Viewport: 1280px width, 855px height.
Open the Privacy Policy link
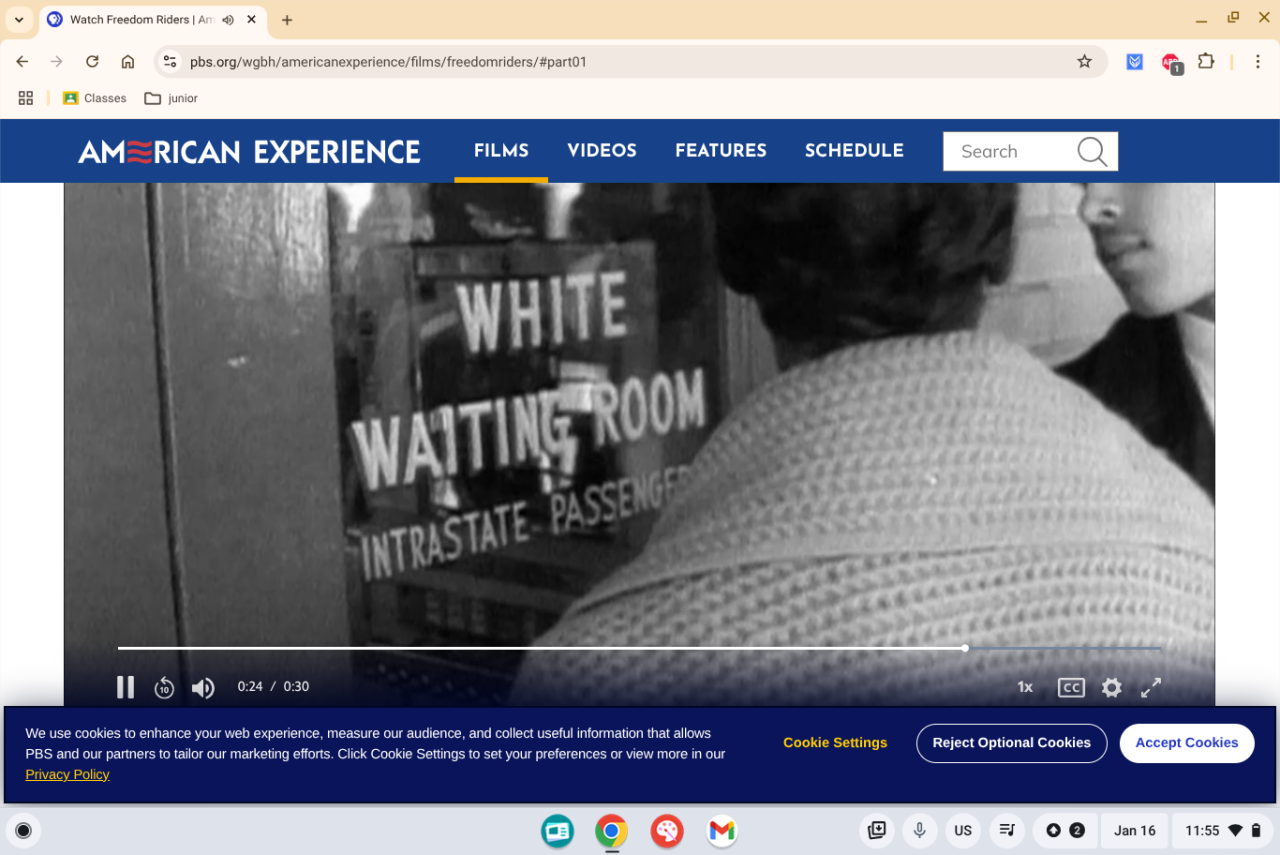67,775
